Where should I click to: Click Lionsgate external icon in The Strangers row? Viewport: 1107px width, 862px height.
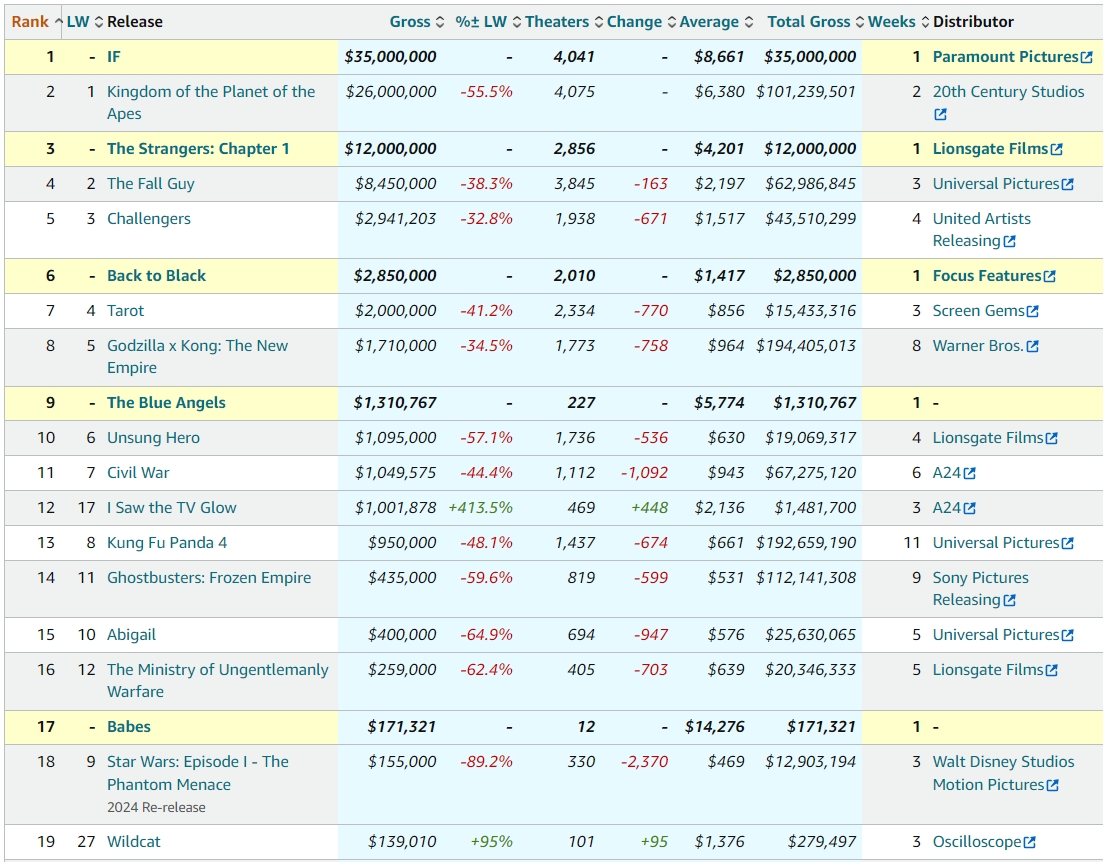1056,149
